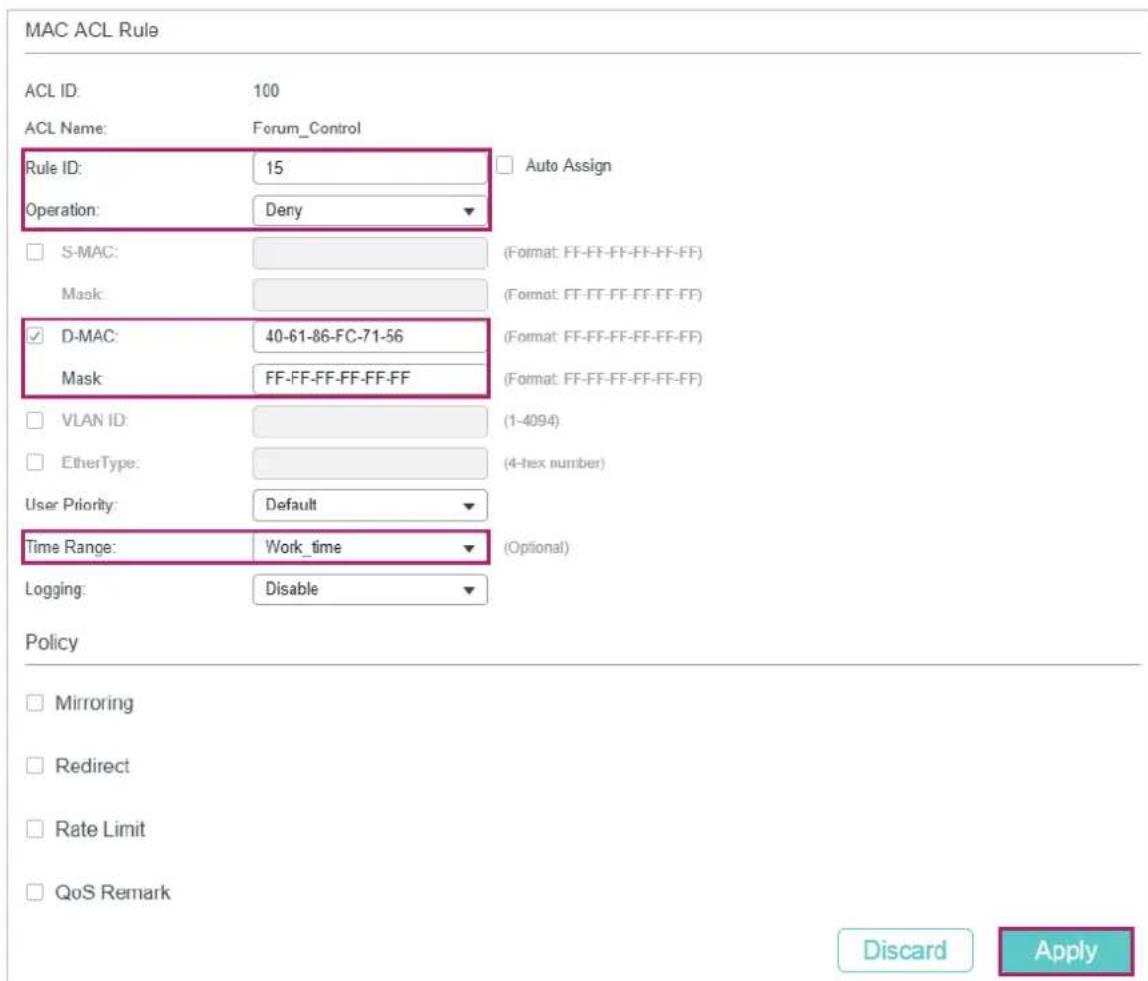This screenshot has width=1148, height=981.
Task: Click the Logging label
Action: (55, 589)
